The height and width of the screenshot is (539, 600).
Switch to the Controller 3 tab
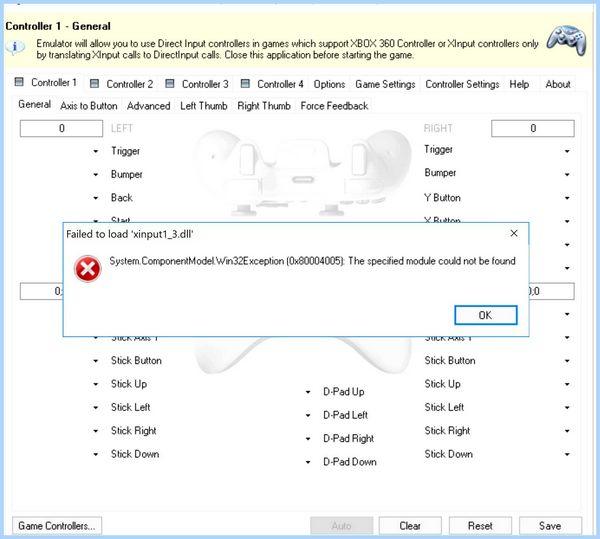click(x=197, y=84)
